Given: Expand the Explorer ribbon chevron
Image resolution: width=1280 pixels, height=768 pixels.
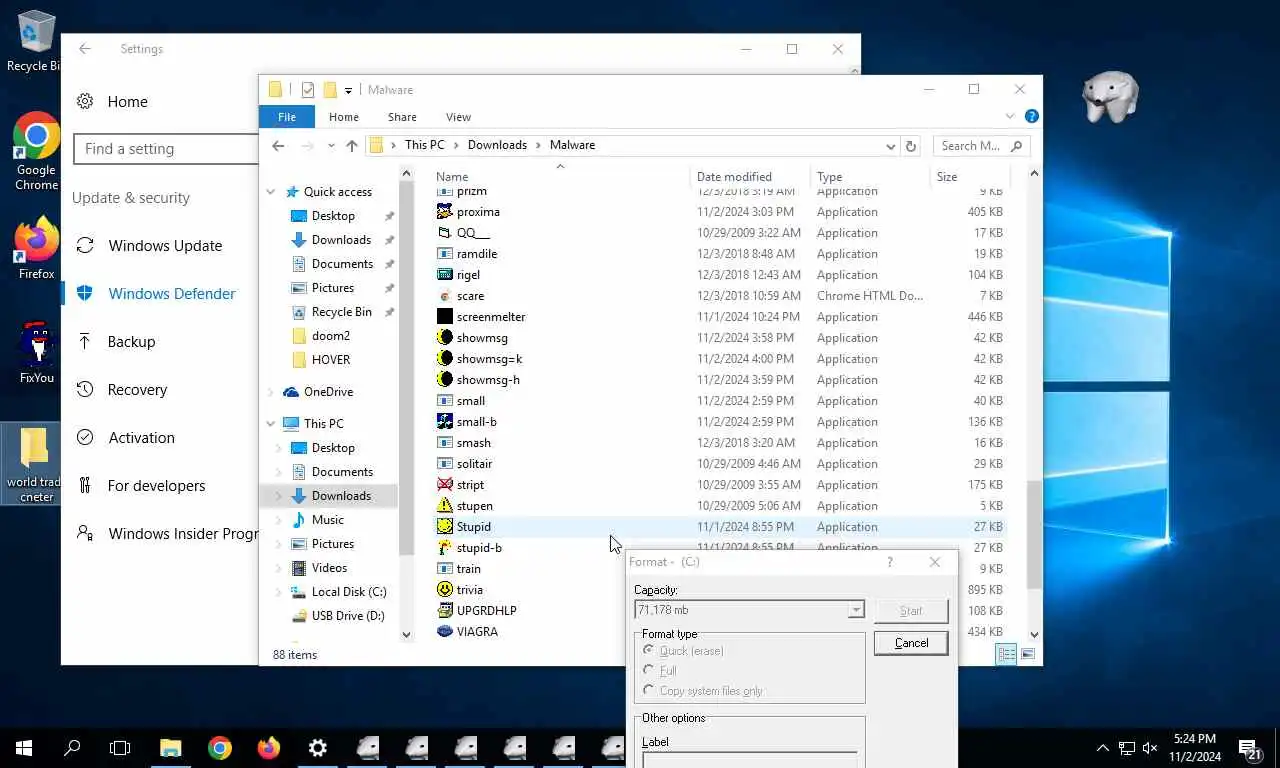Looking at the screenshot, I should click(1011, 117).
